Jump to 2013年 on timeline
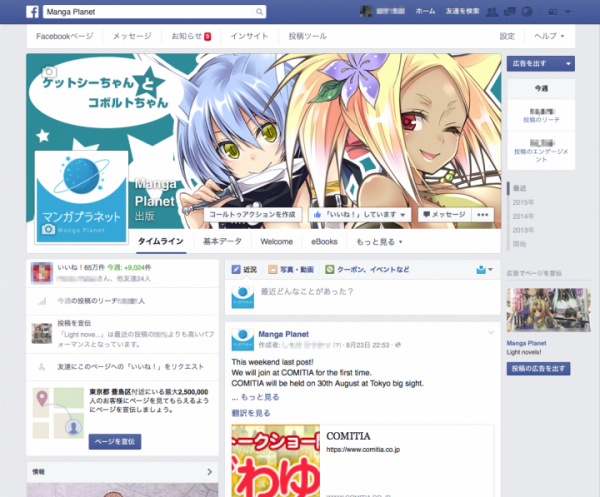600x497 pixels. pyautogui.click(x=523, y=230)
